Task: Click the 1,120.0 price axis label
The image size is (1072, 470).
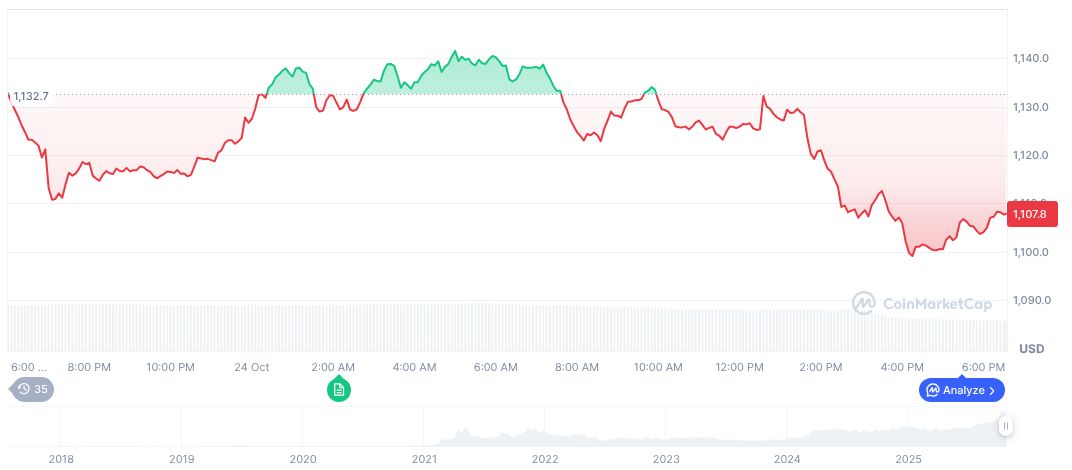Action: pos(1030,156)
